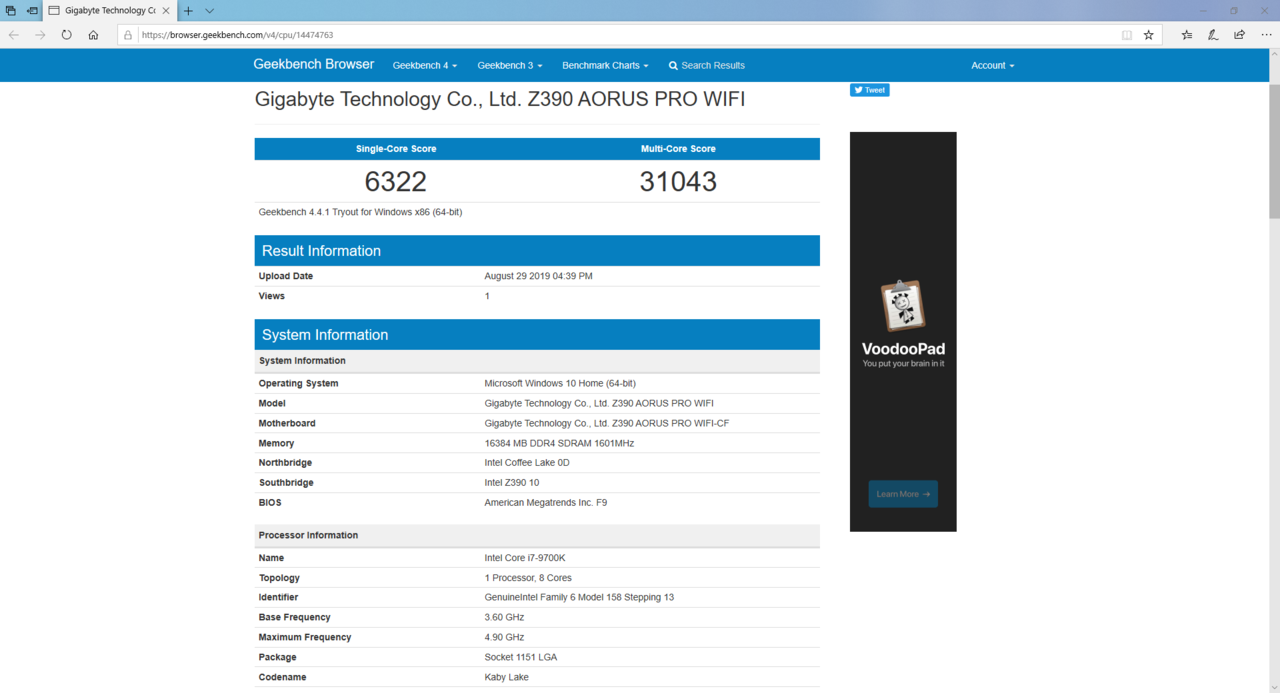
Task: Open Search Results
Action: click(x=707, y=65)
